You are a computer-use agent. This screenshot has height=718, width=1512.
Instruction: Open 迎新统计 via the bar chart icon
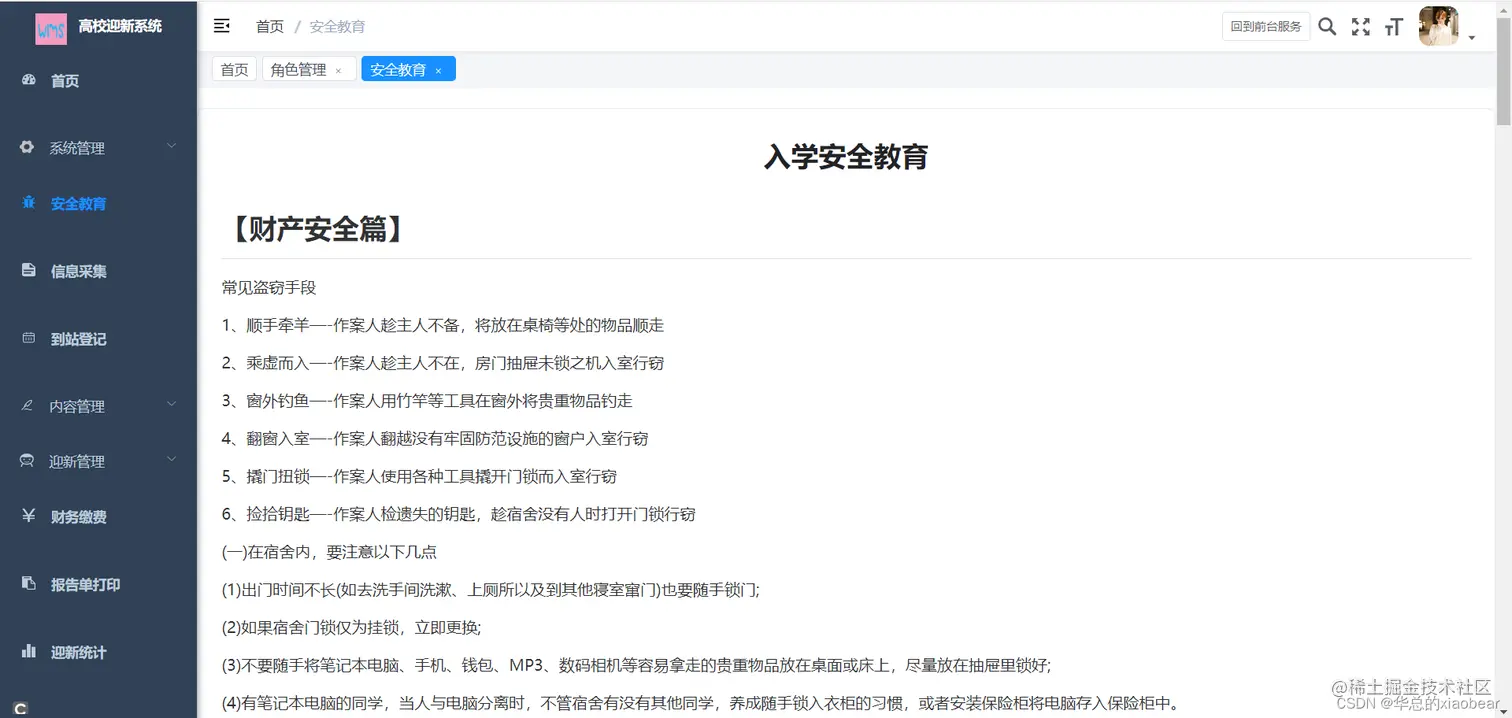28,652
